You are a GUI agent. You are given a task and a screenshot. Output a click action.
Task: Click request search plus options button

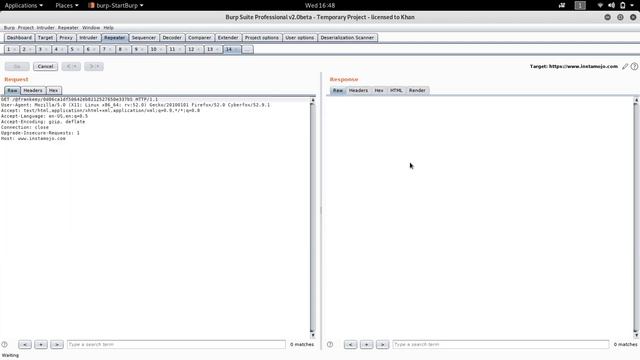coord(41,344)
